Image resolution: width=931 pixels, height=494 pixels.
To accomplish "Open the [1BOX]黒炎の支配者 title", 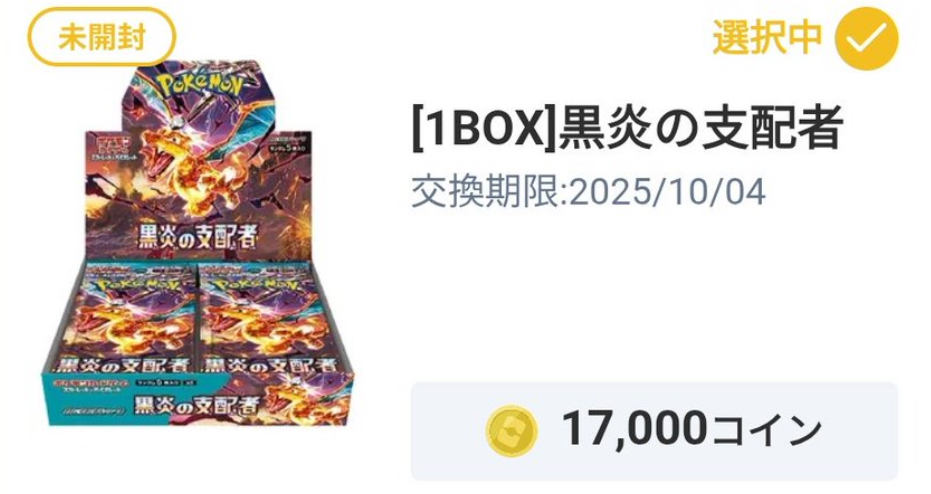I will click(627, 129).
